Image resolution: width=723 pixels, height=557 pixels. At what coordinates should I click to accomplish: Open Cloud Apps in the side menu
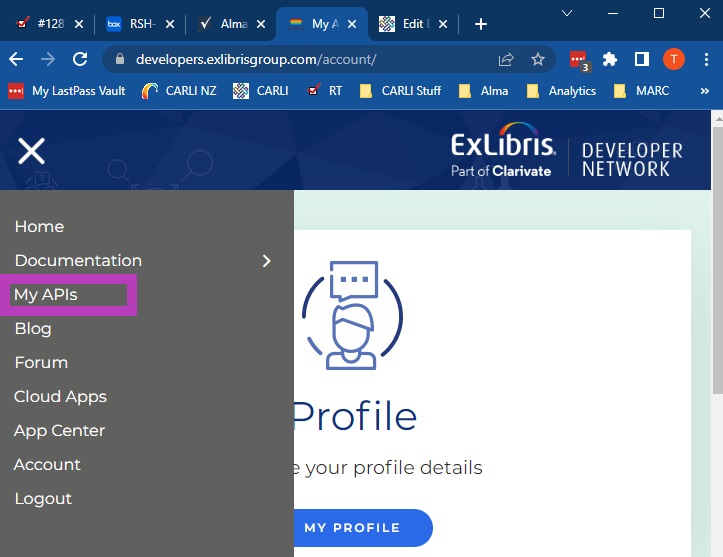coord(60,397)
